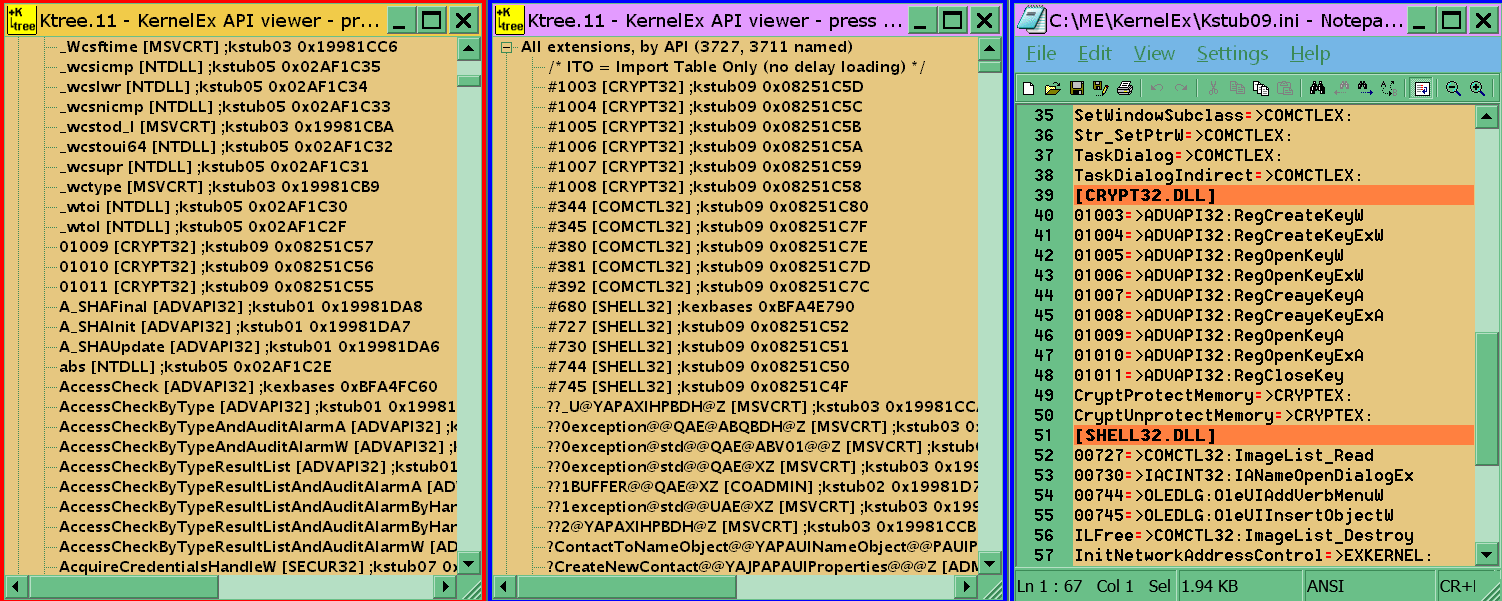The height and width of the screenshot is (601, 1502).
Task: Select '#344 [COMCTL32]' row
Action: click(x=708, y=207)
